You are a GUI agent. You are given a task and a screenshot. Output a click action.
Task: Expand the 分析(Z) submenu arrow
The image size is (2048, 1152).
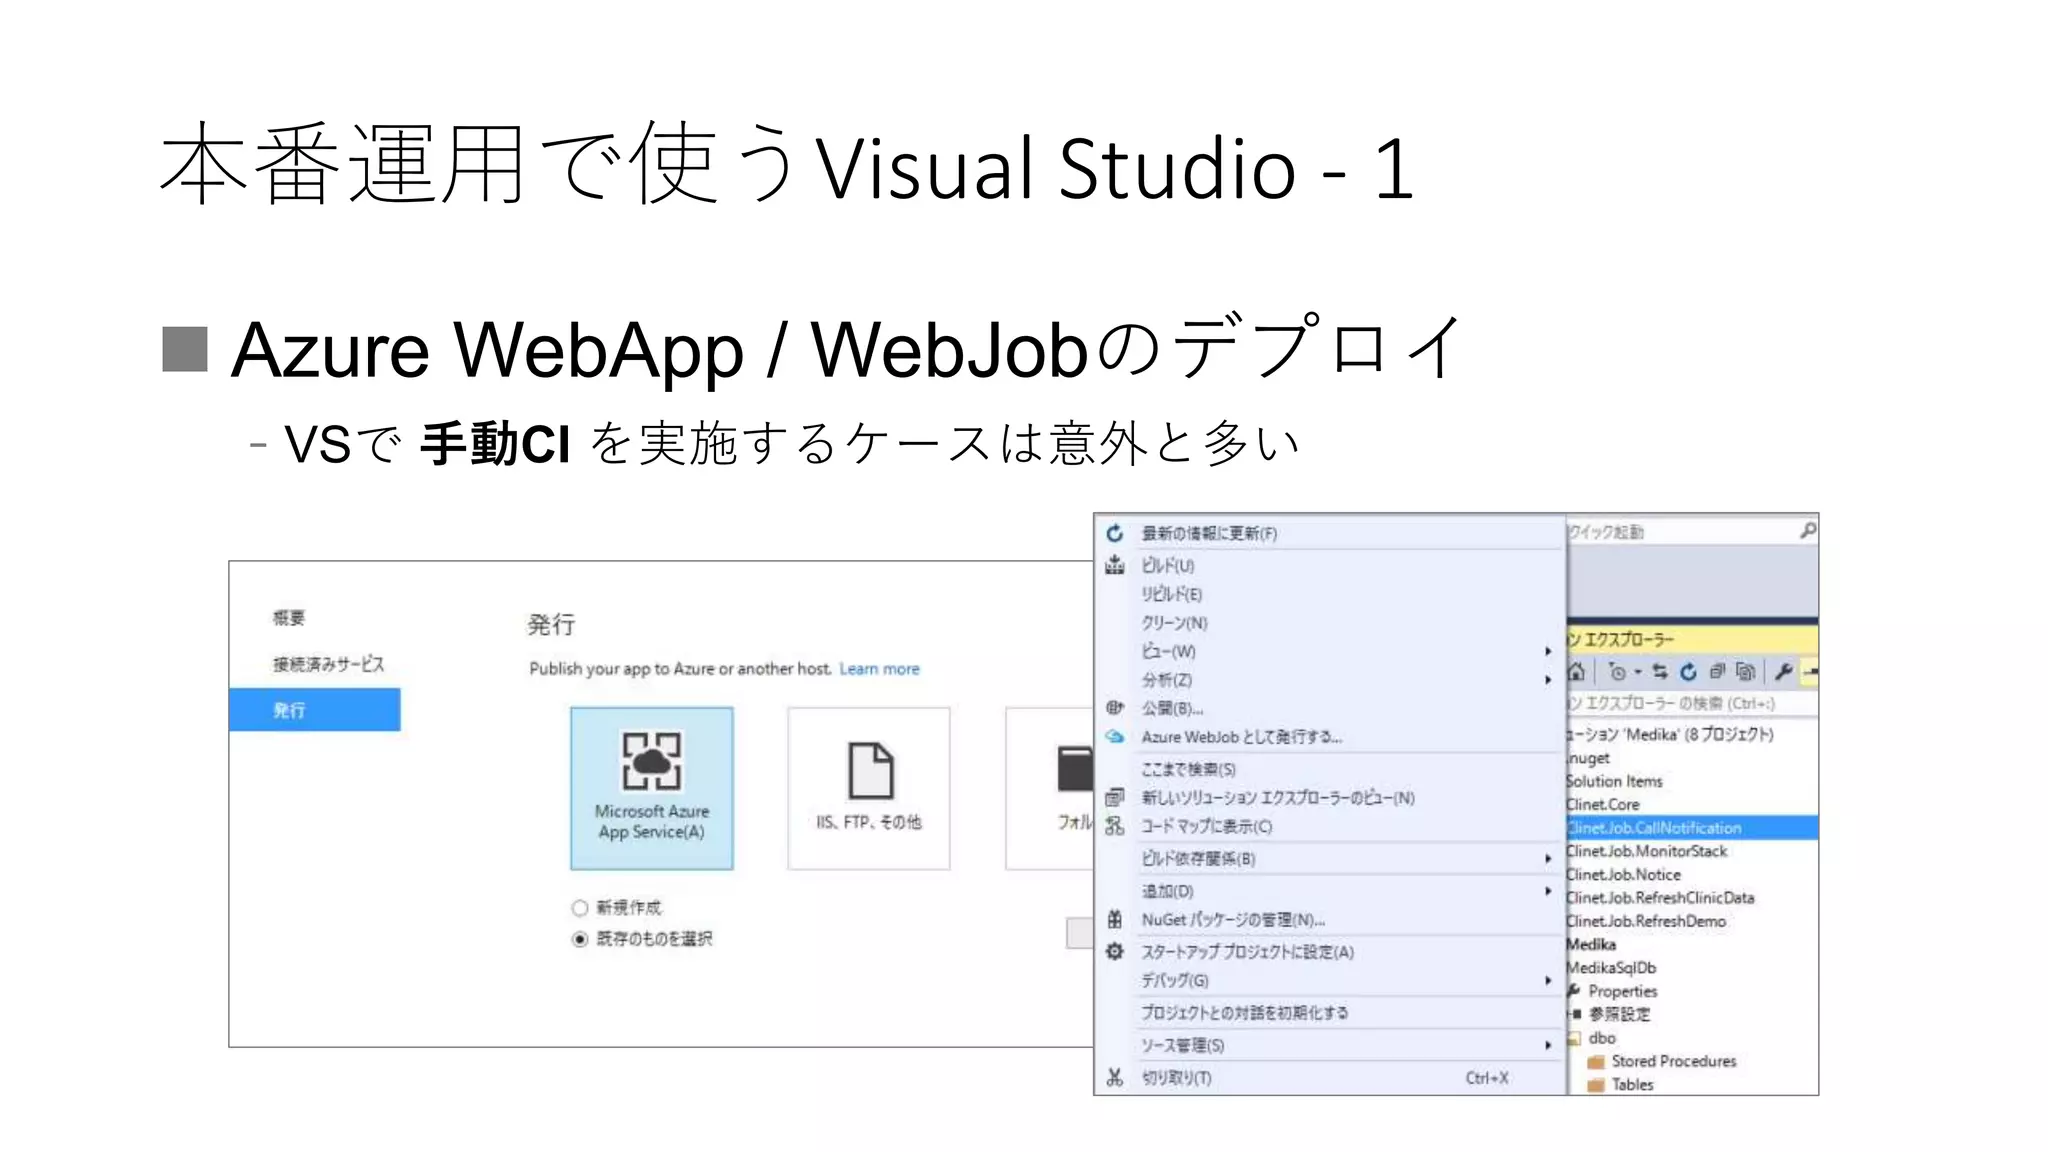(1548, 680)
